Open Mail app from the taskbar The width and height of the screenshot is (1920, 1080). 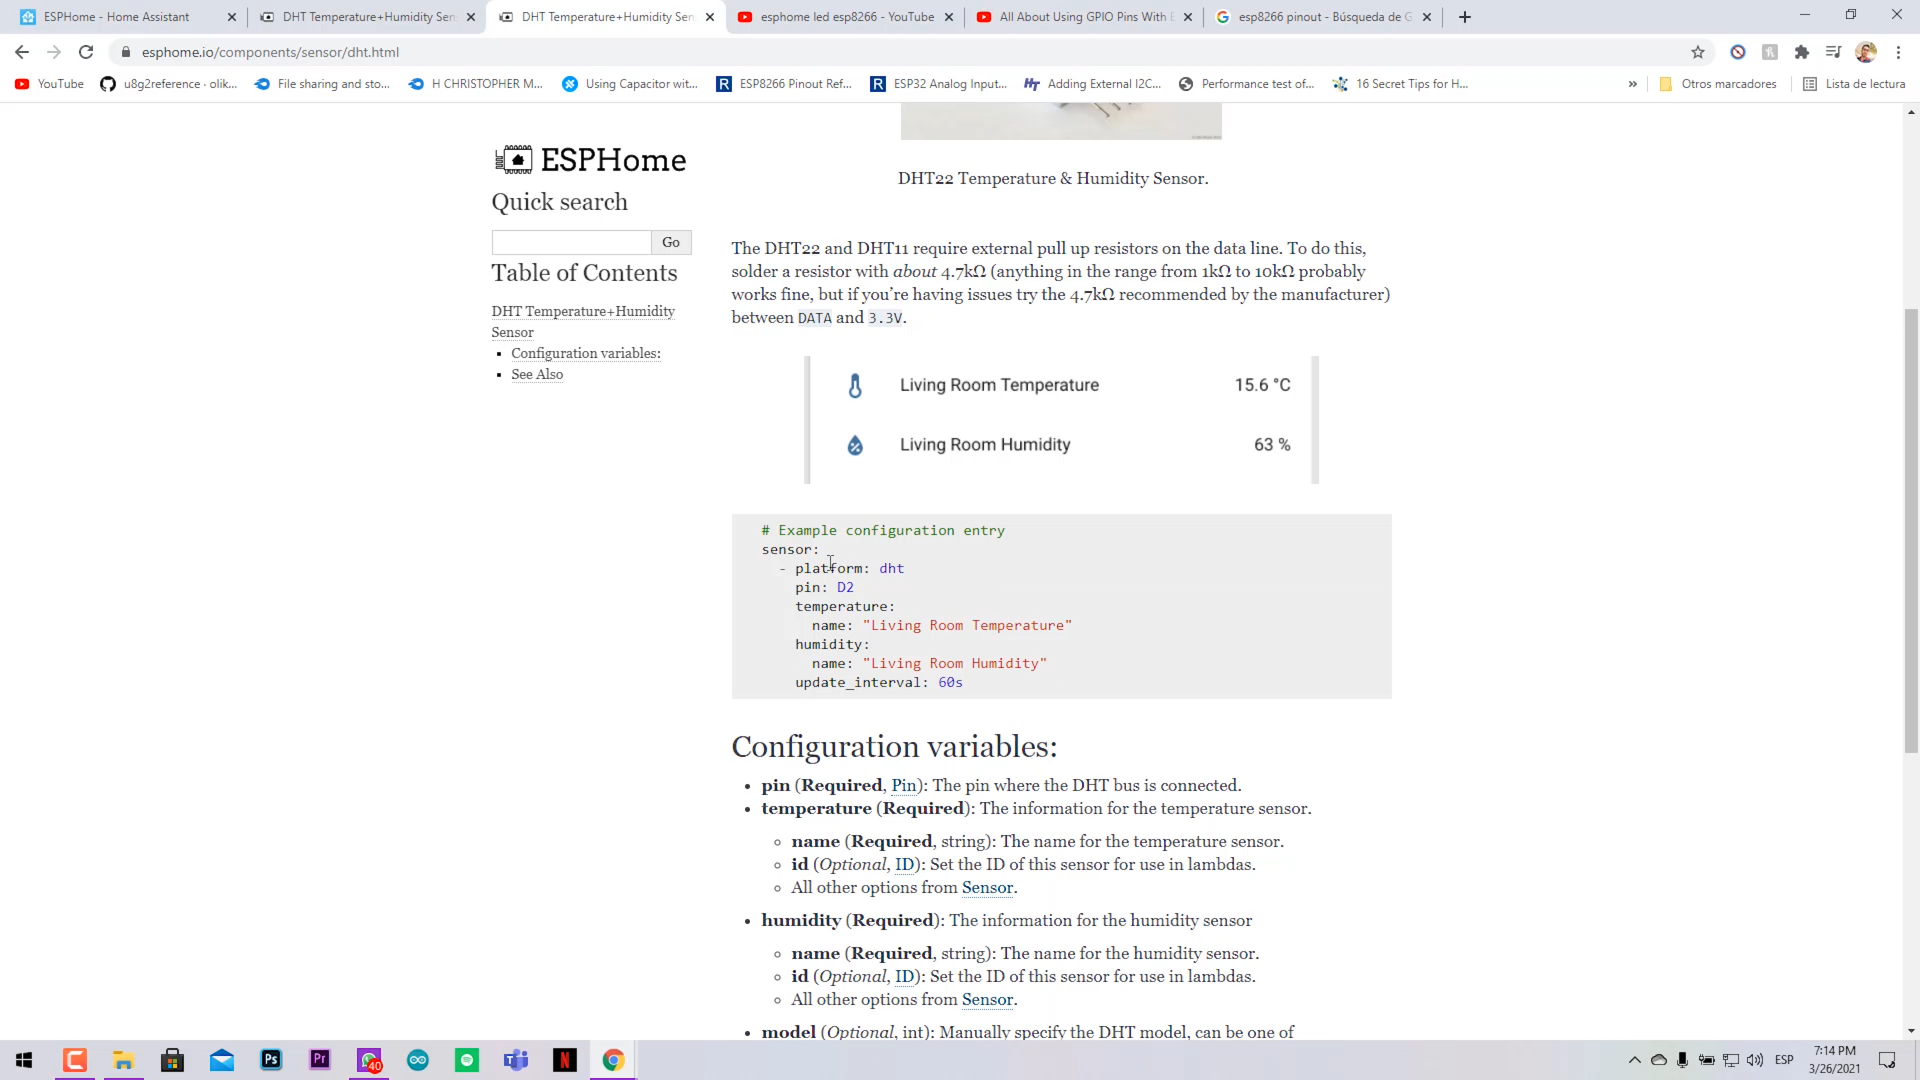tap(222, 1060)
